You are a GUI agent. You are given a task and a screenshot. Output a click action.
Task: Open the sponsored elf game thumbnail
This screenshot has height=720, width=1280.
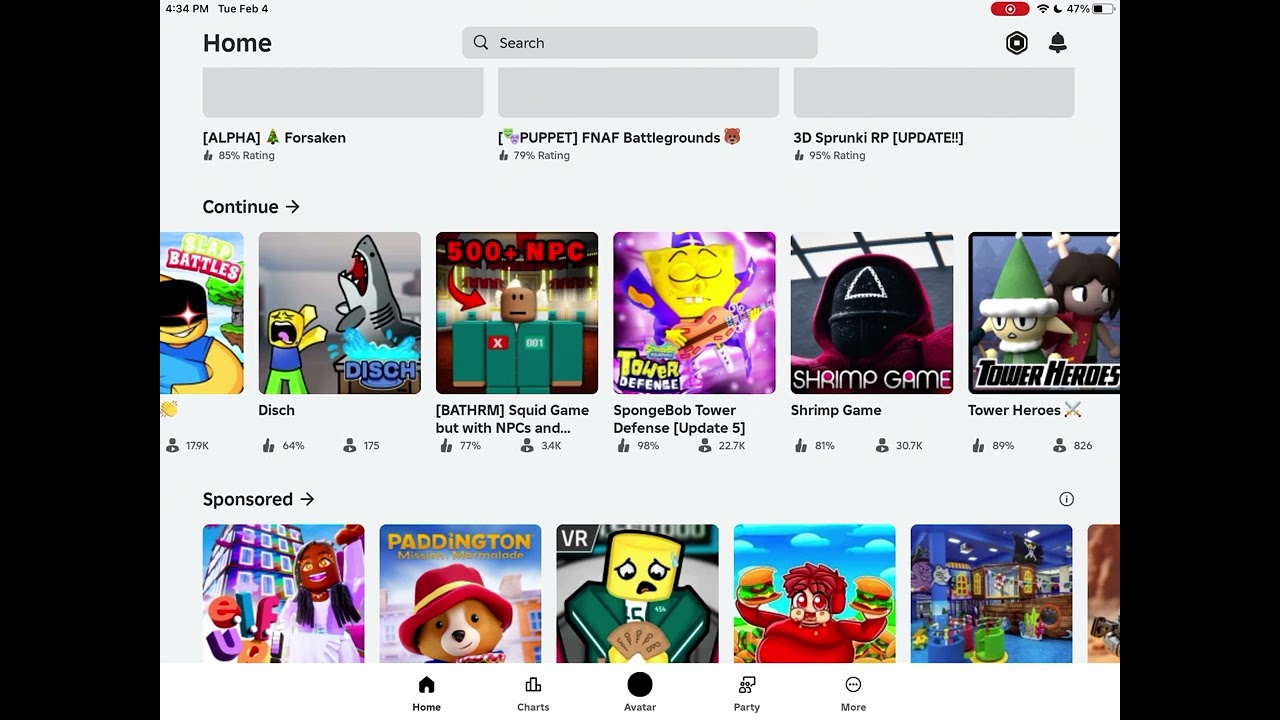[283, 593]
